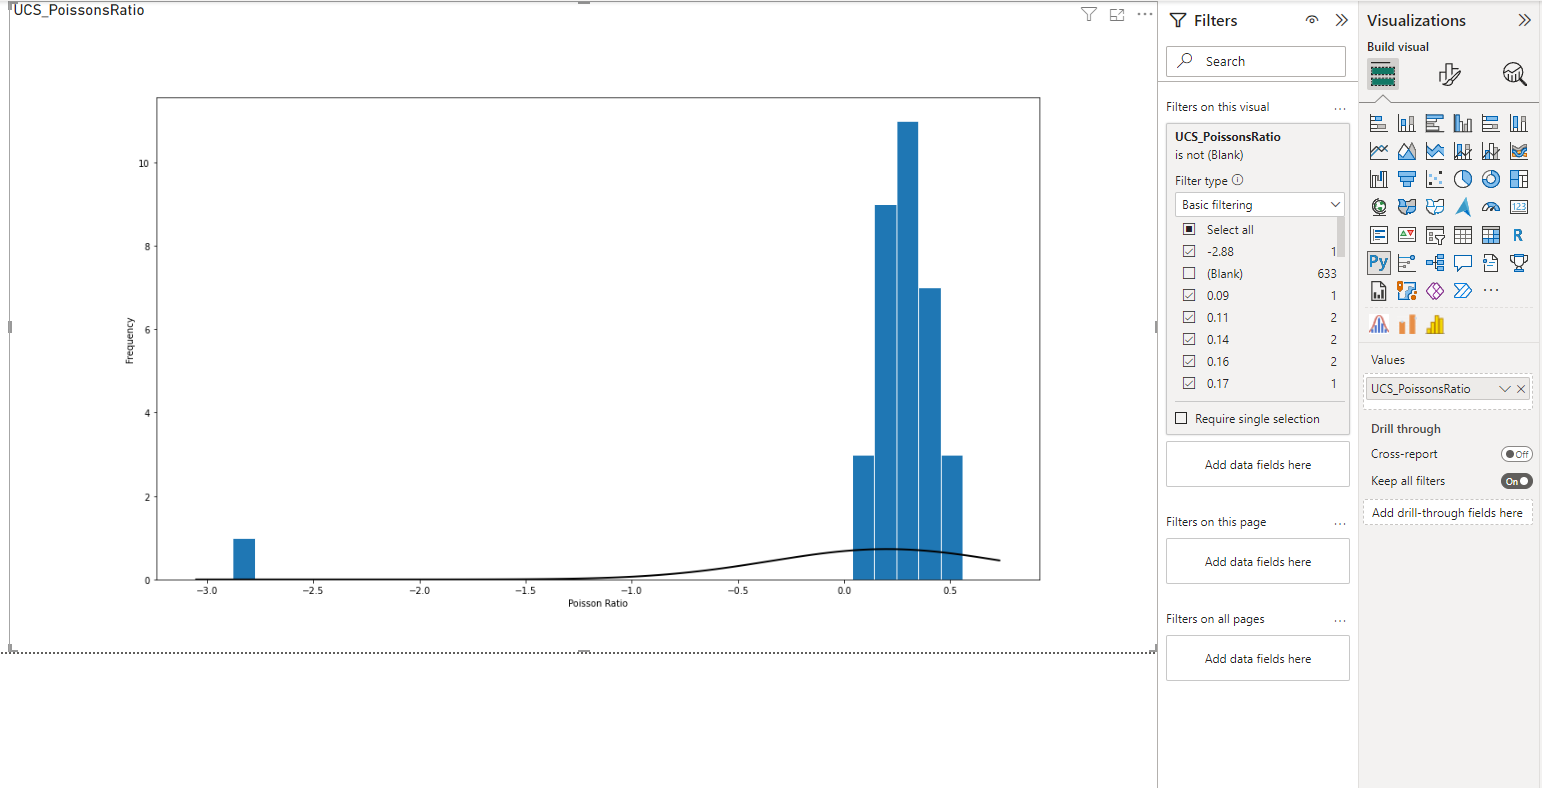Viewport: 1542px width, 788px height.
Task: Check the (Blank) filter value
Action: (x=1189, y=273)
